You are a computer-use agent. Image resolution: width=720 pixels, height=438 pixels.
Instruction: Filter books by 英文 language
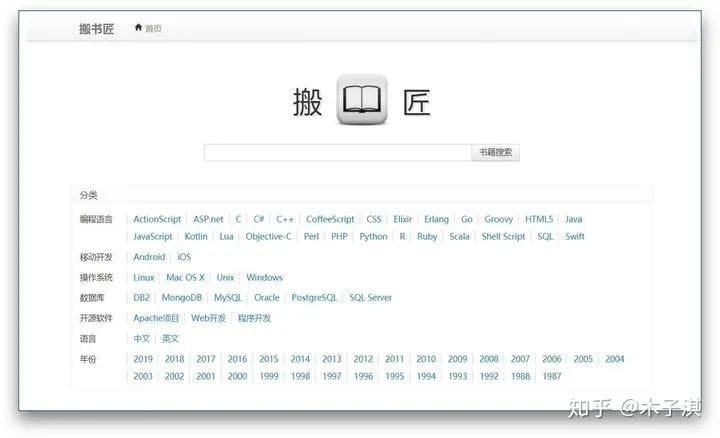(x=170, y=338)
